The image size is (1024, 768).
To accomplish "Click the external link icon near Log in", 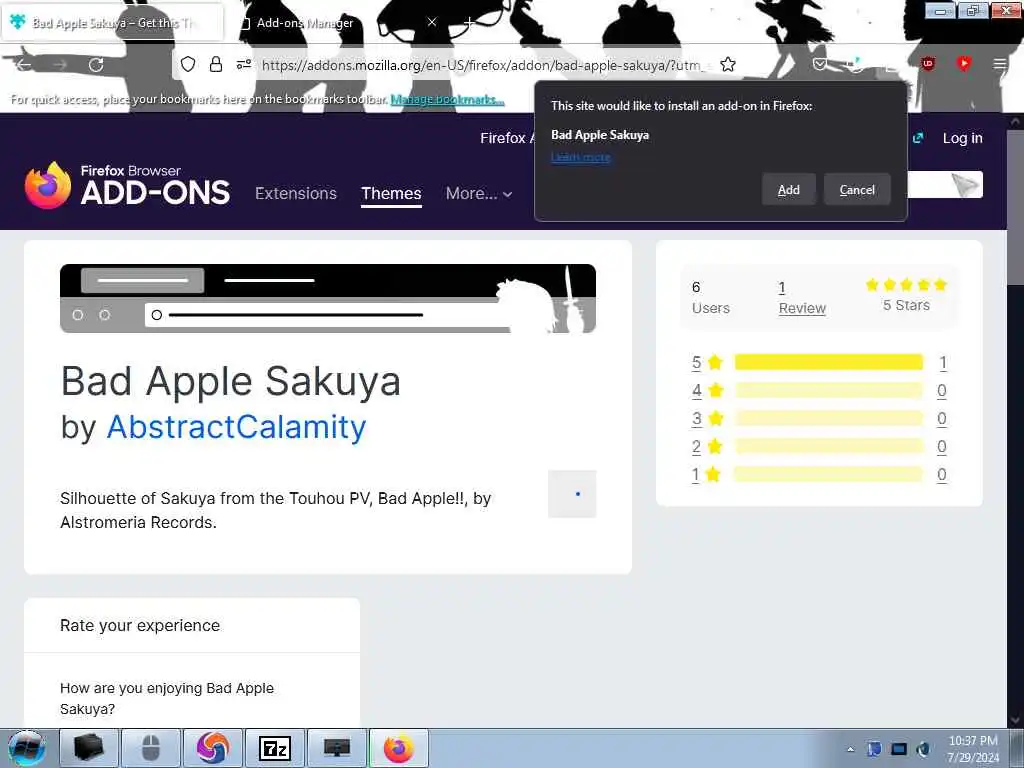I will [x=918, y=138].
